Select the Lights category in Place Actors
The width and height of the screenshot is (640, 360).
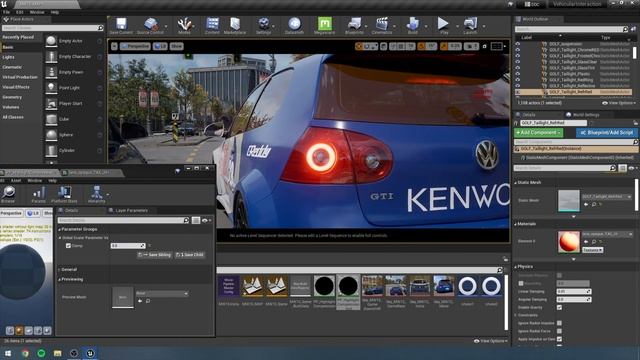pyautogui.click(x=9, y=57)
